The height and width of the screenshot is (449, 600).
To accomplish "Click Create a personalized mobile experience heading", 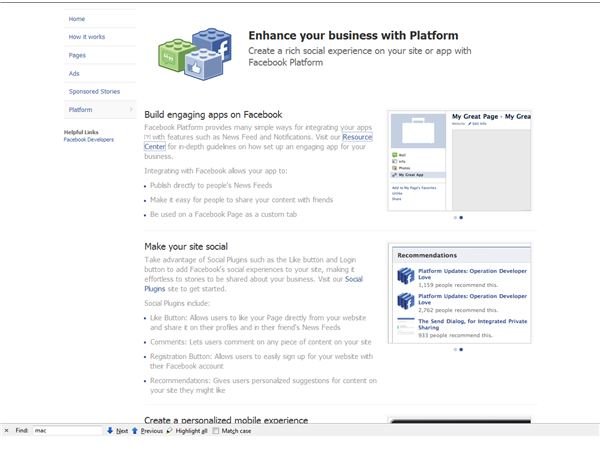I will click(x=226, y=420).
